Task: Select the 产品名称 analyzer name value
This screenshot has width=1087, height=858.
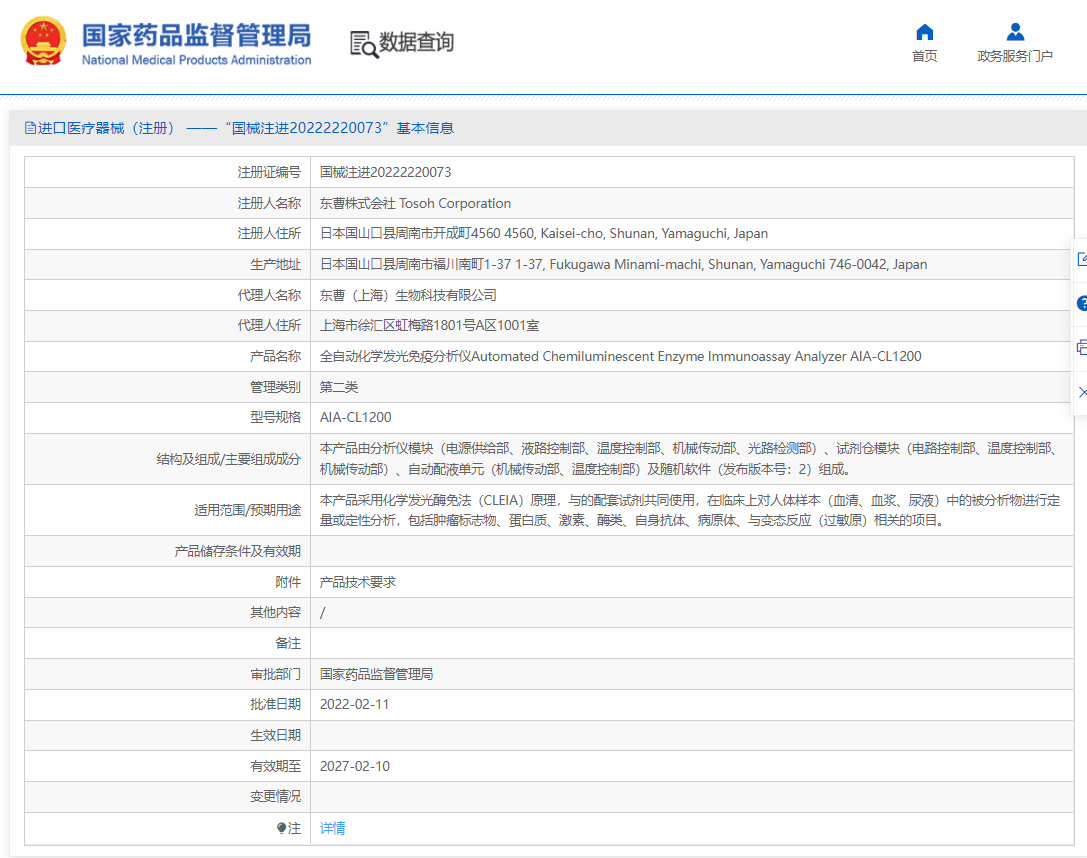Action: pyautogui.click(x=620, y=356)
